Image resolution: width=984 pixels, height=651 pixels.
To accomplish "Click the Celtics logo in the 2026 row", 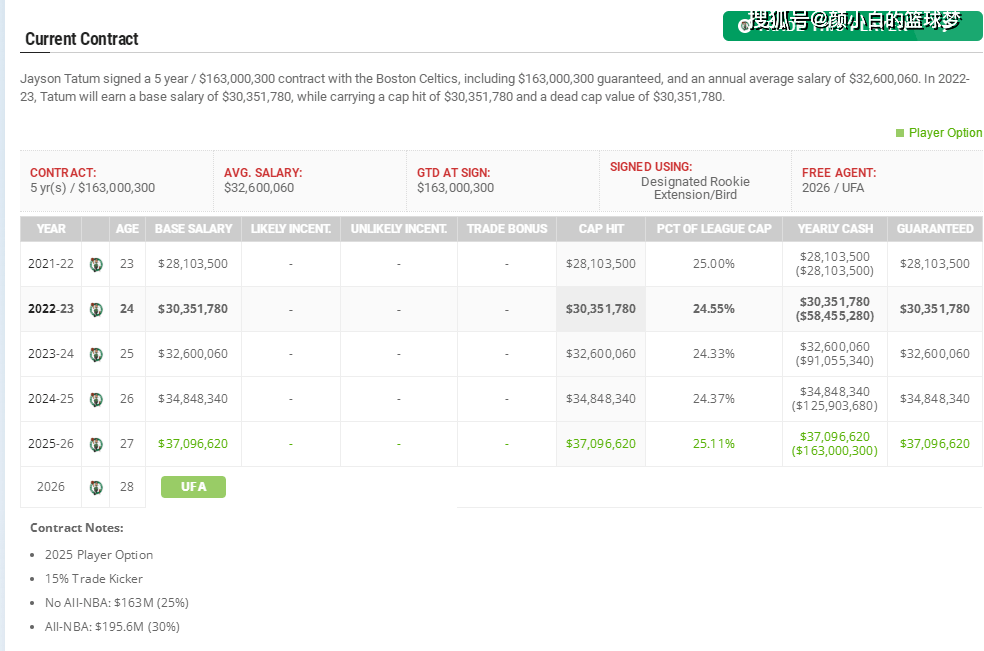I will click(x=96, y=488).
